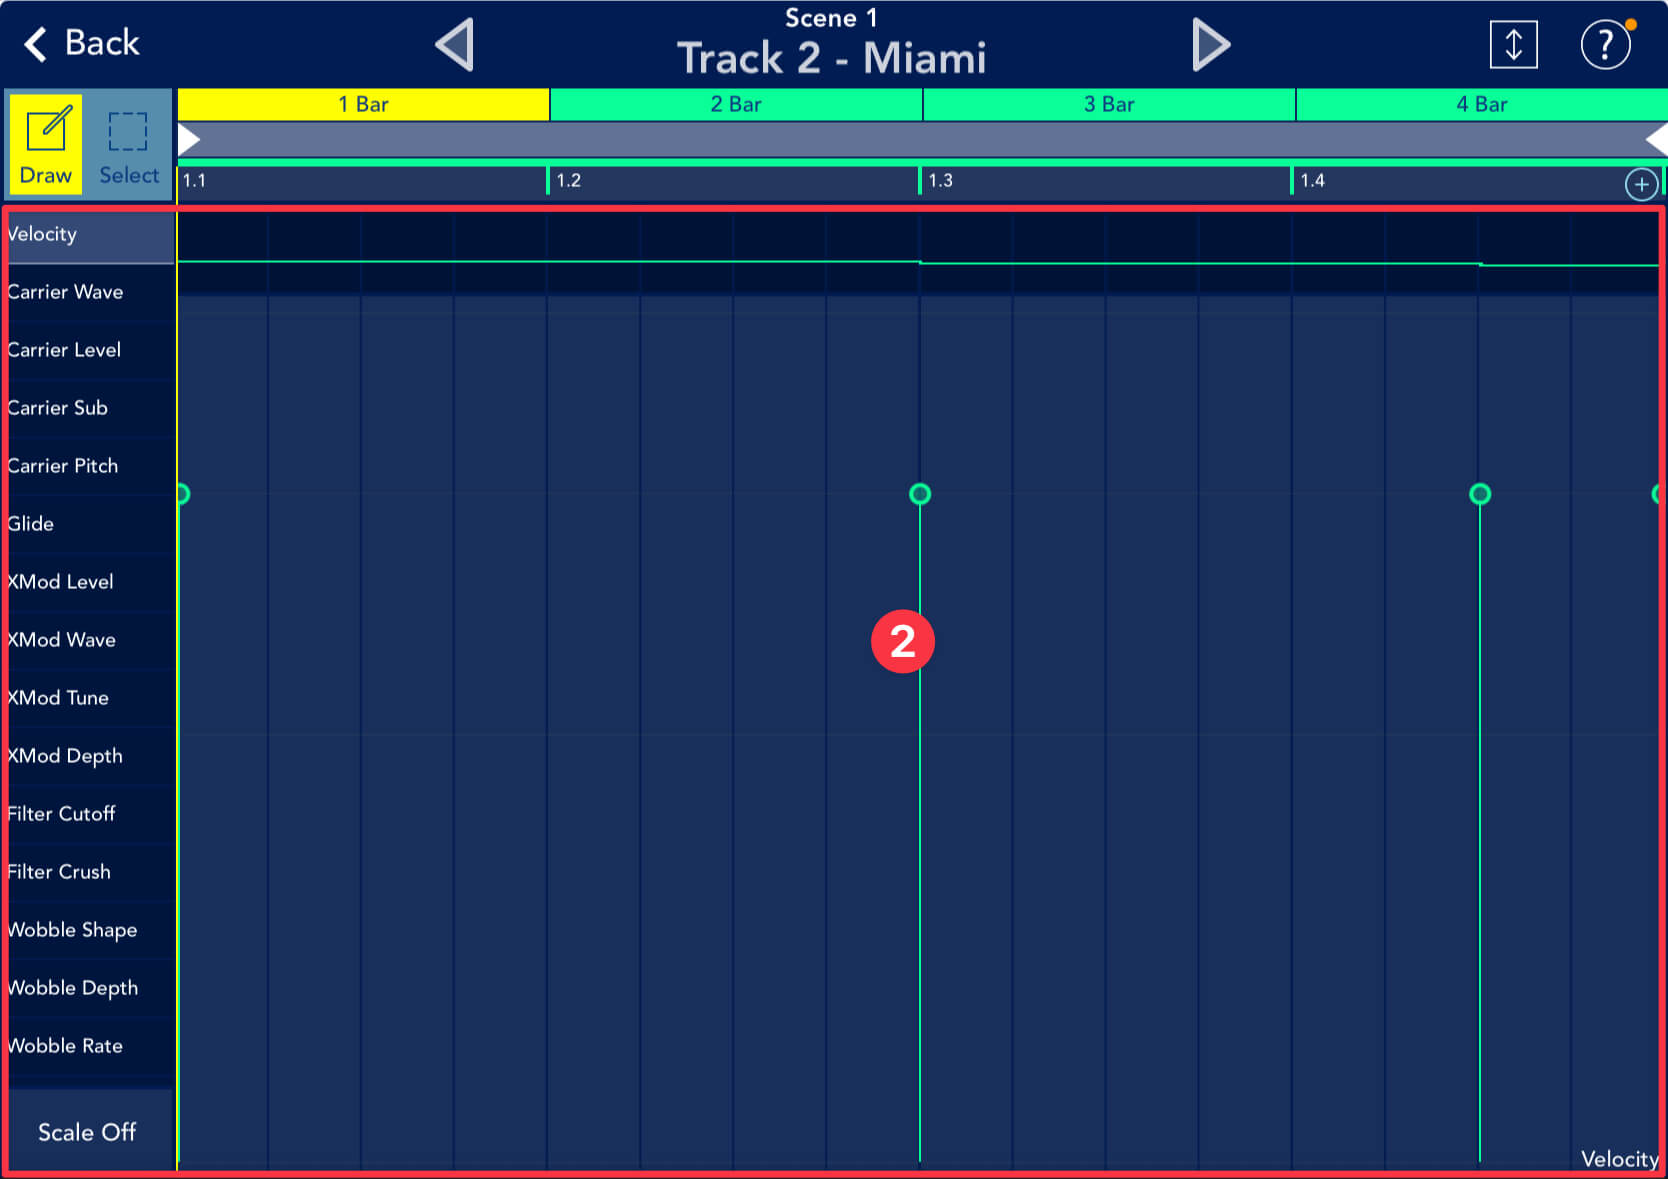
Task: Switch to the 2 Bar length tab
Action: coord(736,105)
